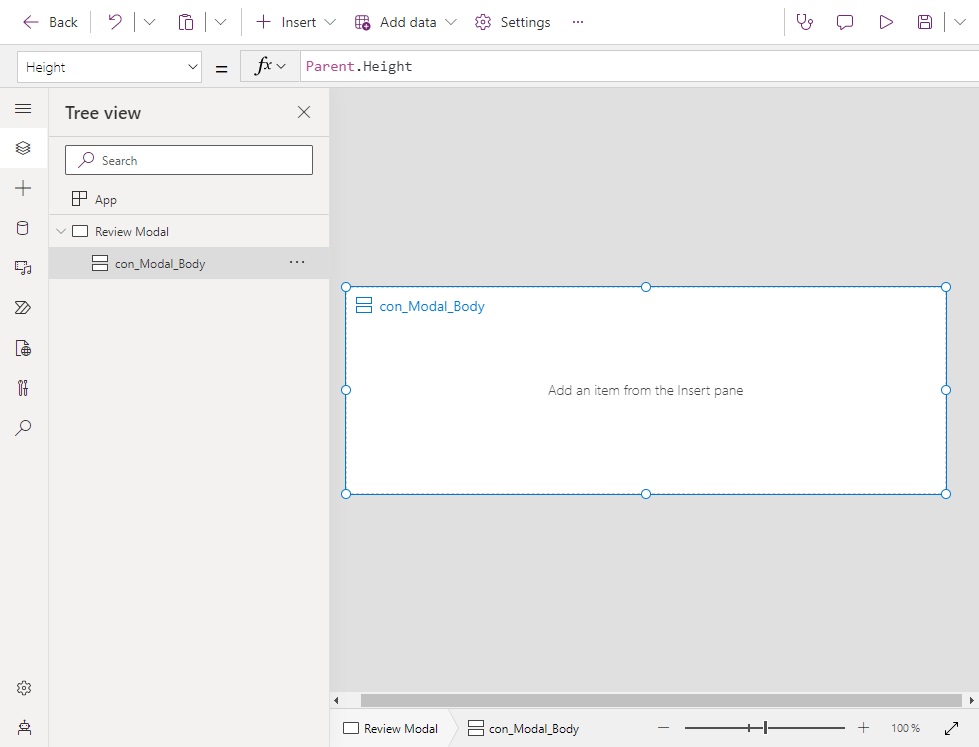Save the app using the save icon
This screenshot has width=979, height=747.
coord(924,21)
